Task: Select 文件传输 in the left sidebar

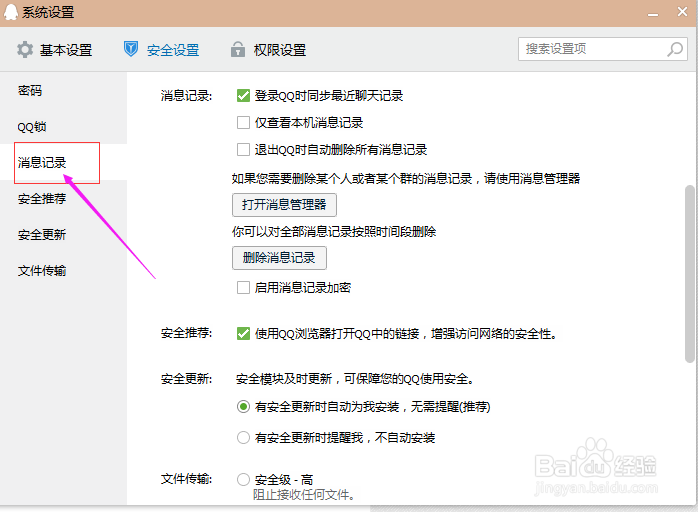Action: (x=42, y=271)
